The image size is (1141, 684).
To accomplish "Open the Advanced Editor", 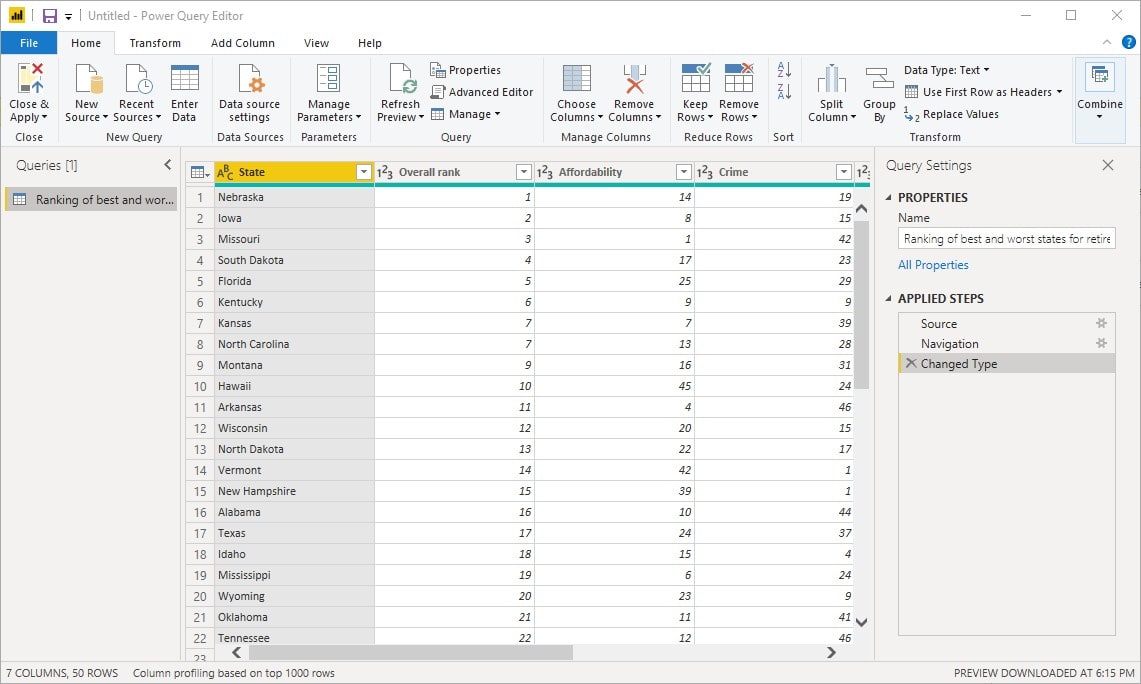I will pos(482,92).
